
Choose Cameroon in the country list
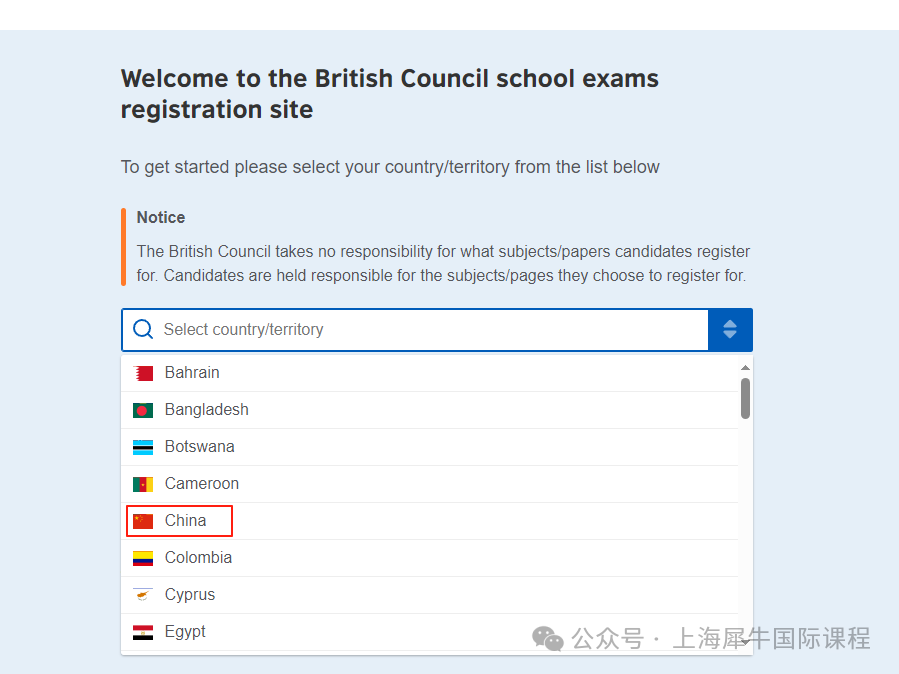click(429, 484)
